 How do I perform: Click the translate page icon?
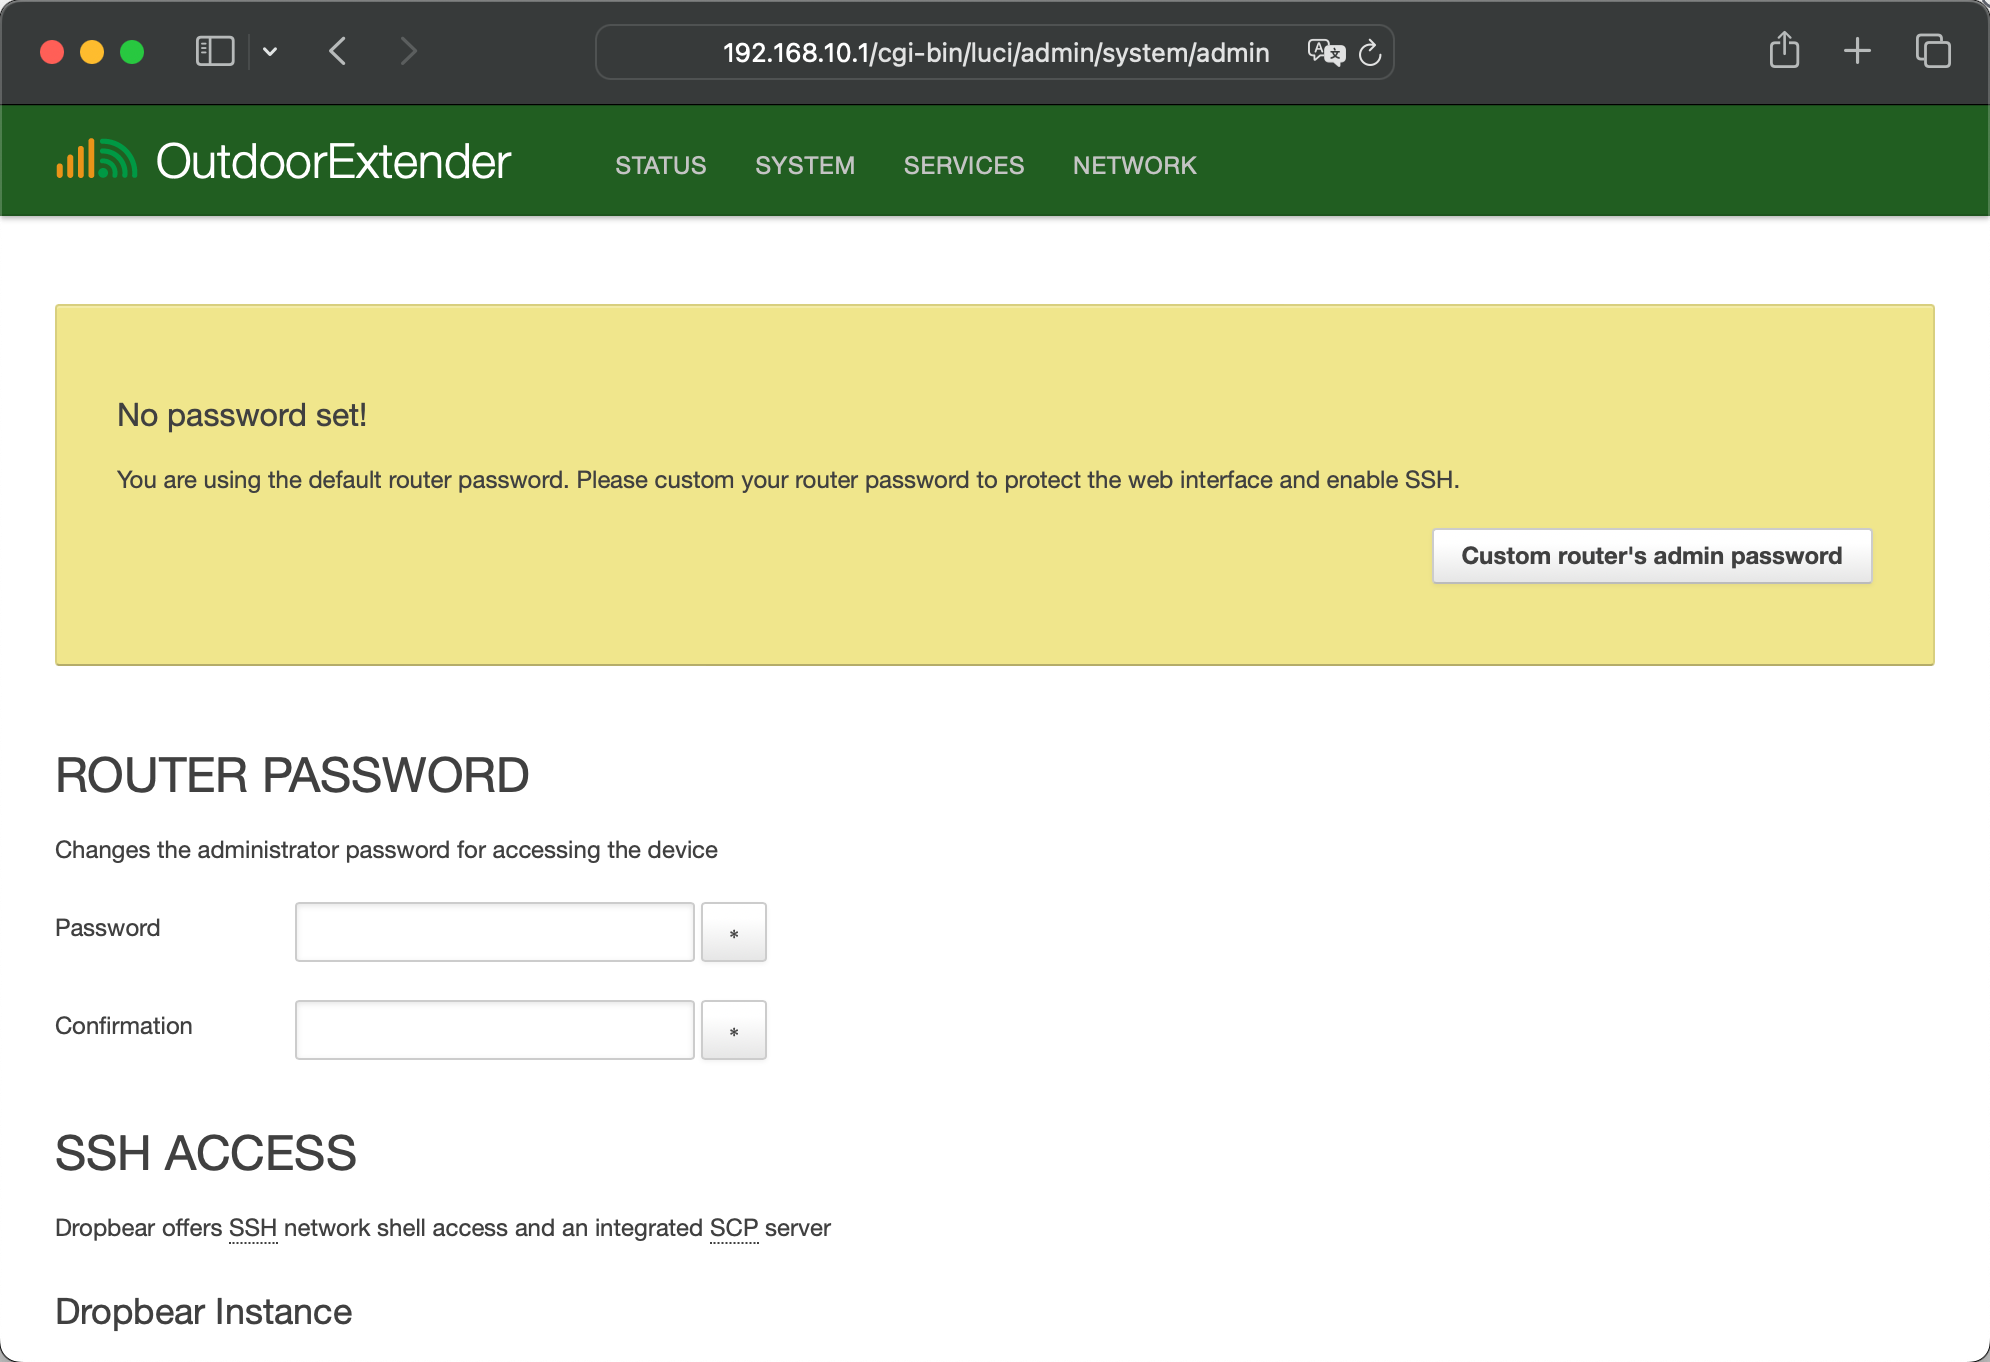tap(1326, 52)
